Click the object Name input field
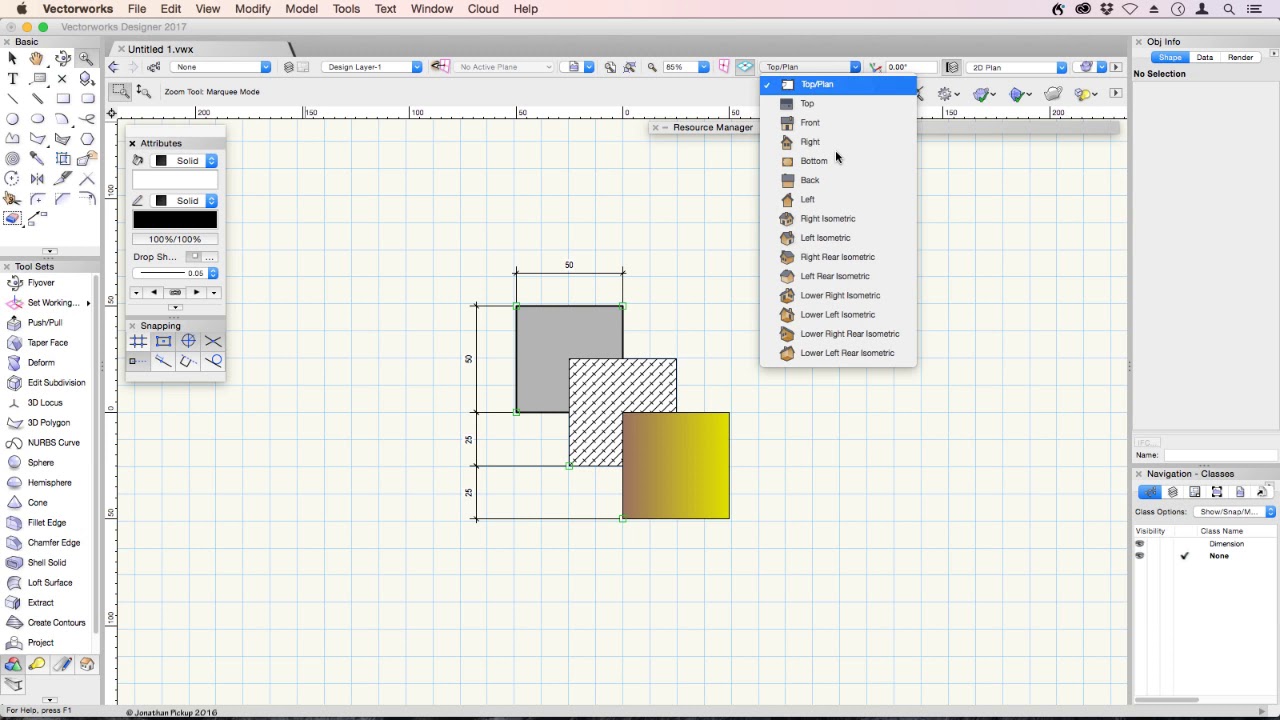Viewport: 1280px width, 720px height. click(1219, 455)
